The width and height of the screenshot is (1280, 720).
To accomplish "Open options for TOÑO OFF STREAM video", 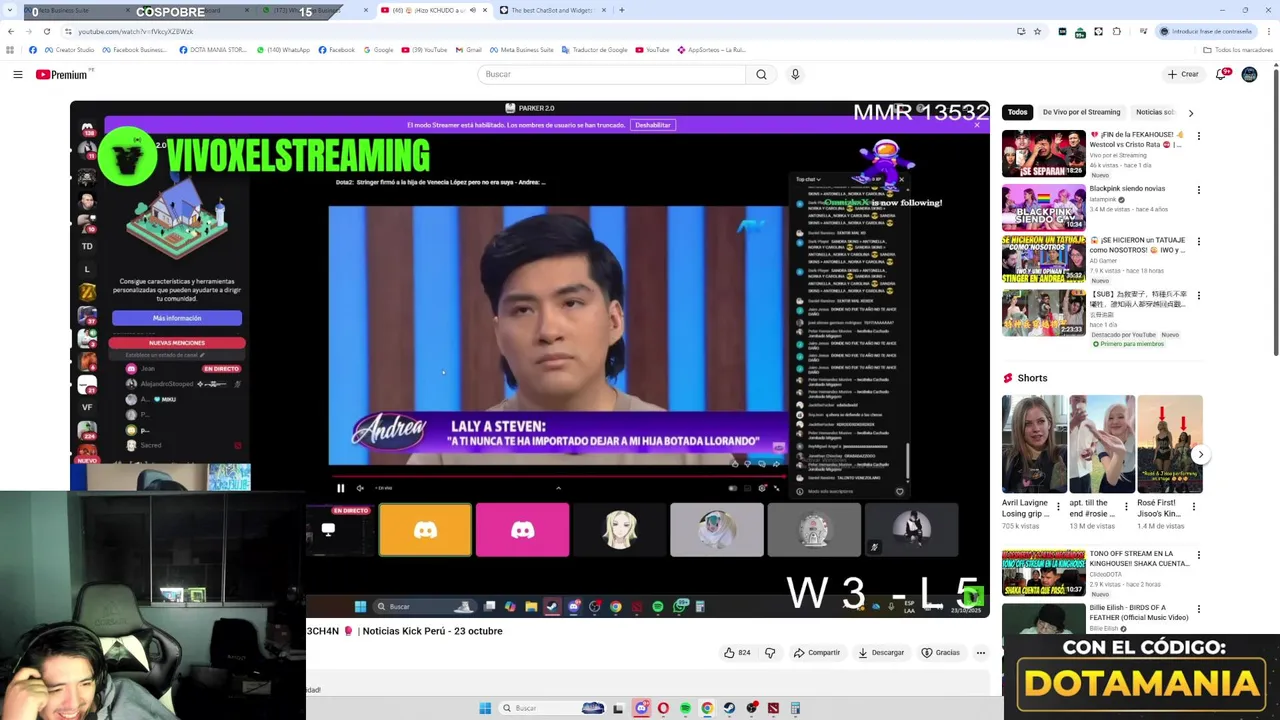I will (x=1199, y=555).
